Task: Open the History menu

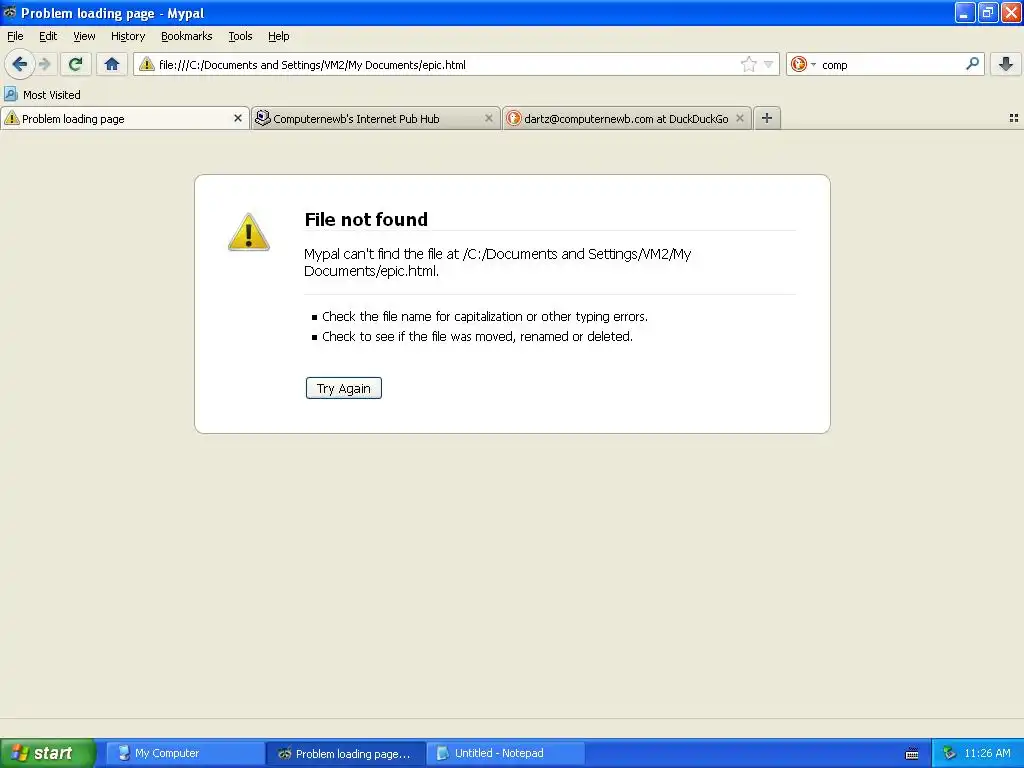Action: pyautogui.click(x=128, y=36)
